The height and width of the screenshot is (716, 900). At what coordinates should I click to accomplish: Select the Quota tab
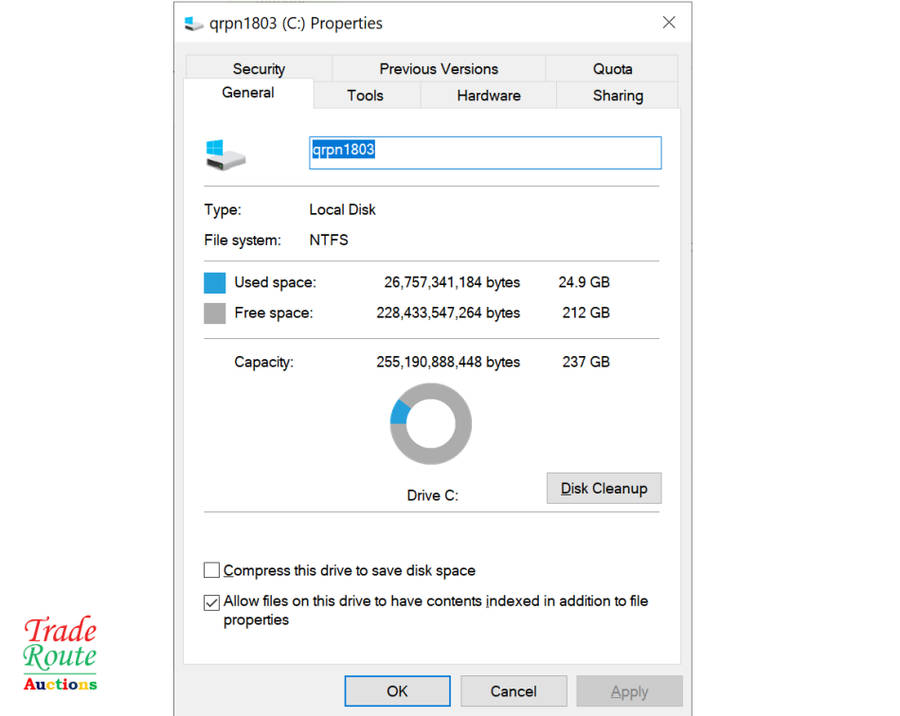click(612, 69)
